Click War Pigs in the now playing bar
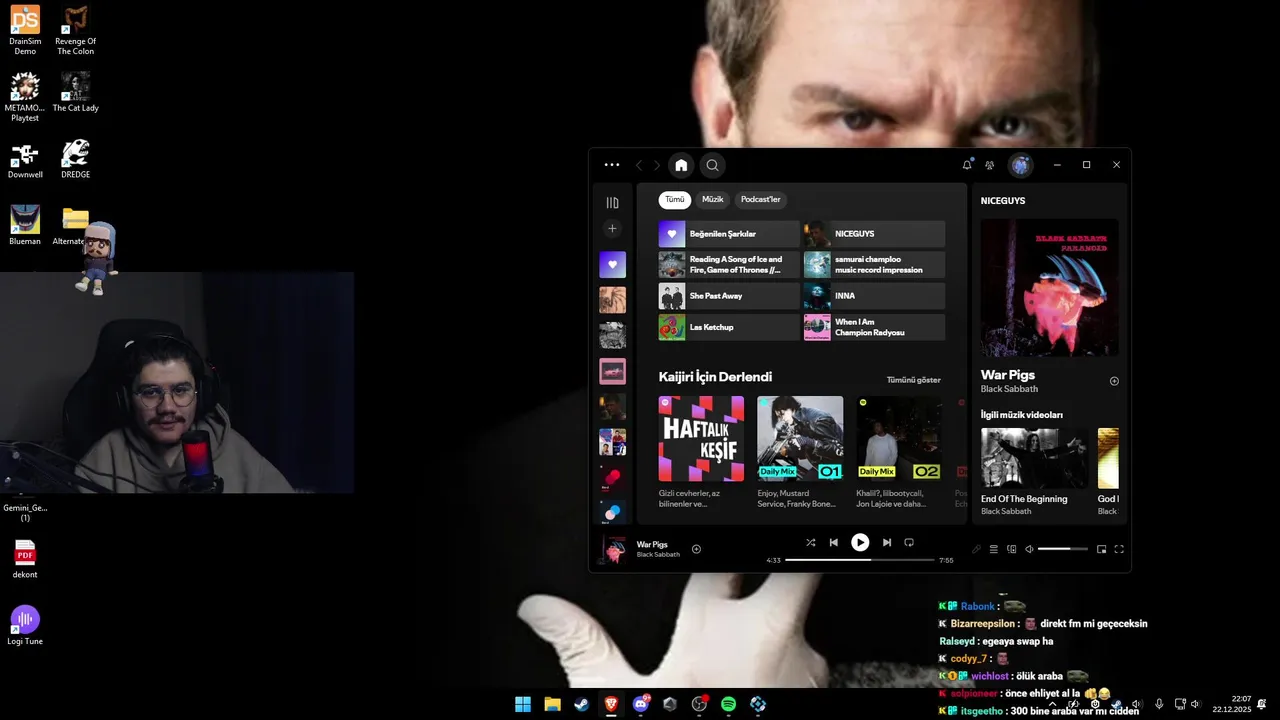Image resolution: width=1280 pixels, height=720 pixels. pos(652,545)
